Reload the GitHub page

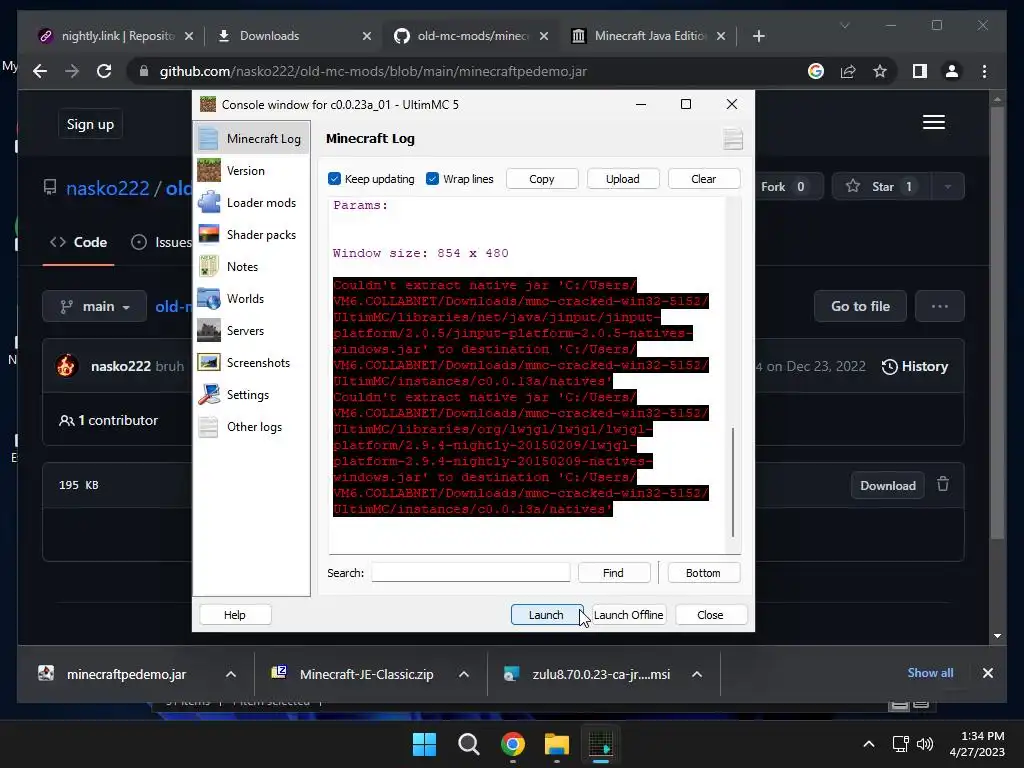click(x=104, y=71)
